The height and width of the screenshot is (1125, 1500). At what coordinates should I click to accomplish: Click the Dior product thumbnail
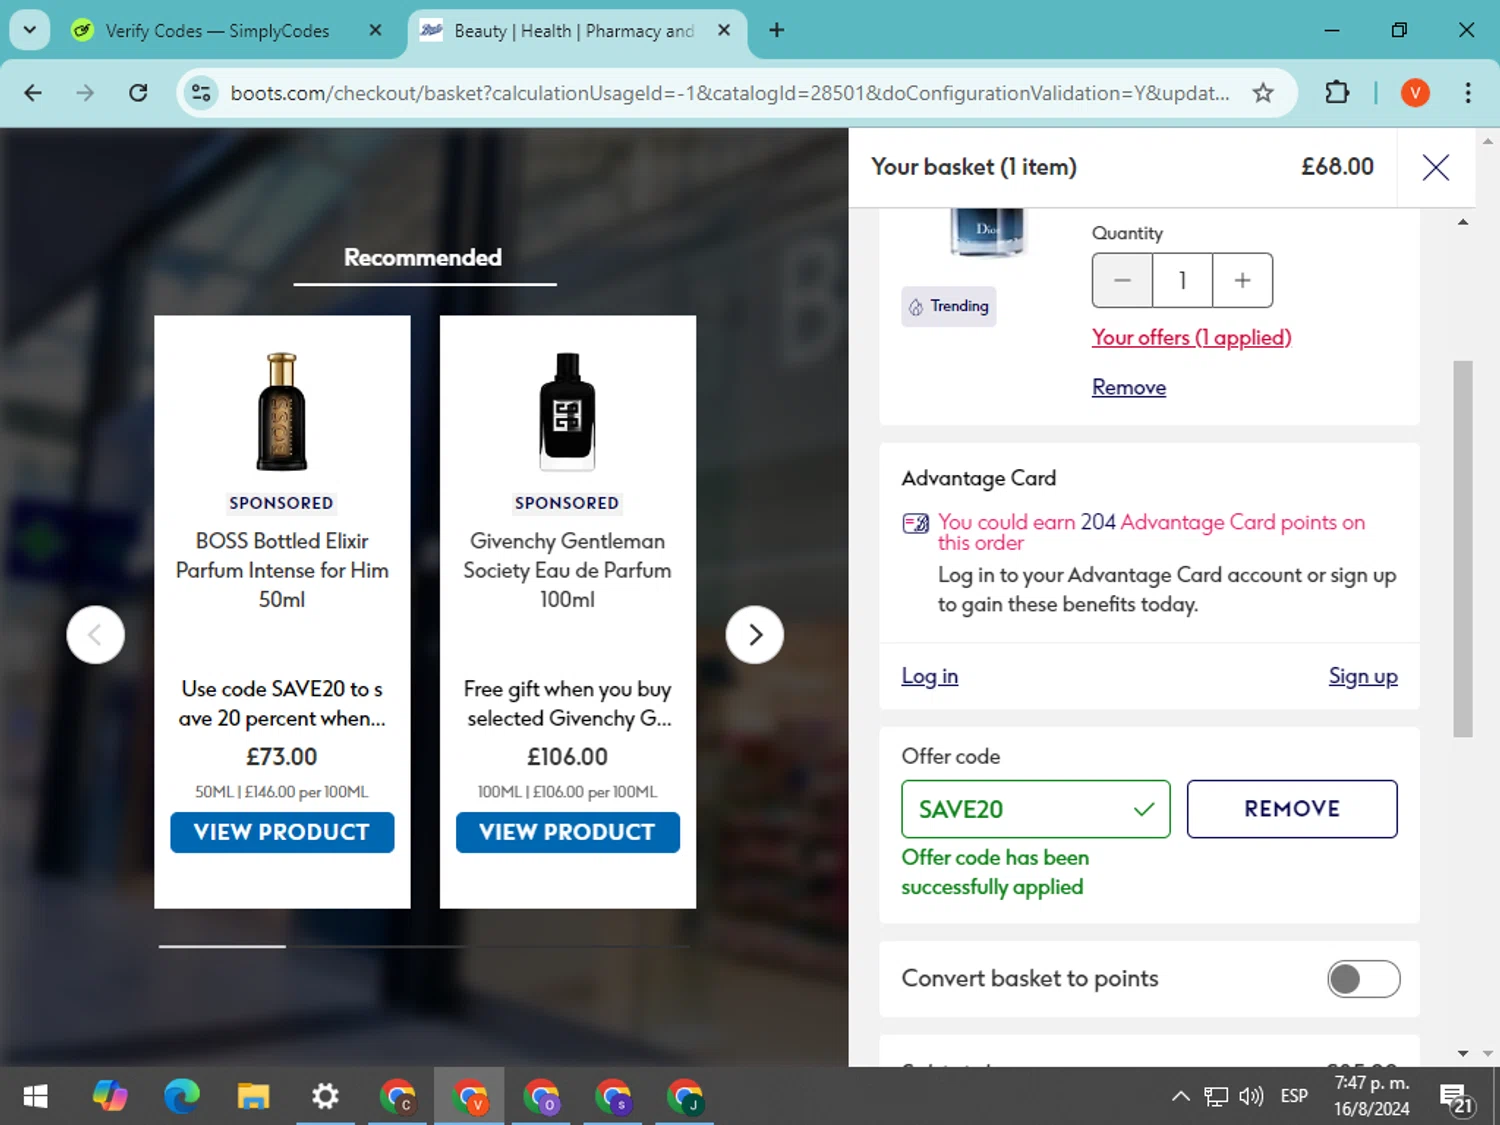[x=987, y=232]
